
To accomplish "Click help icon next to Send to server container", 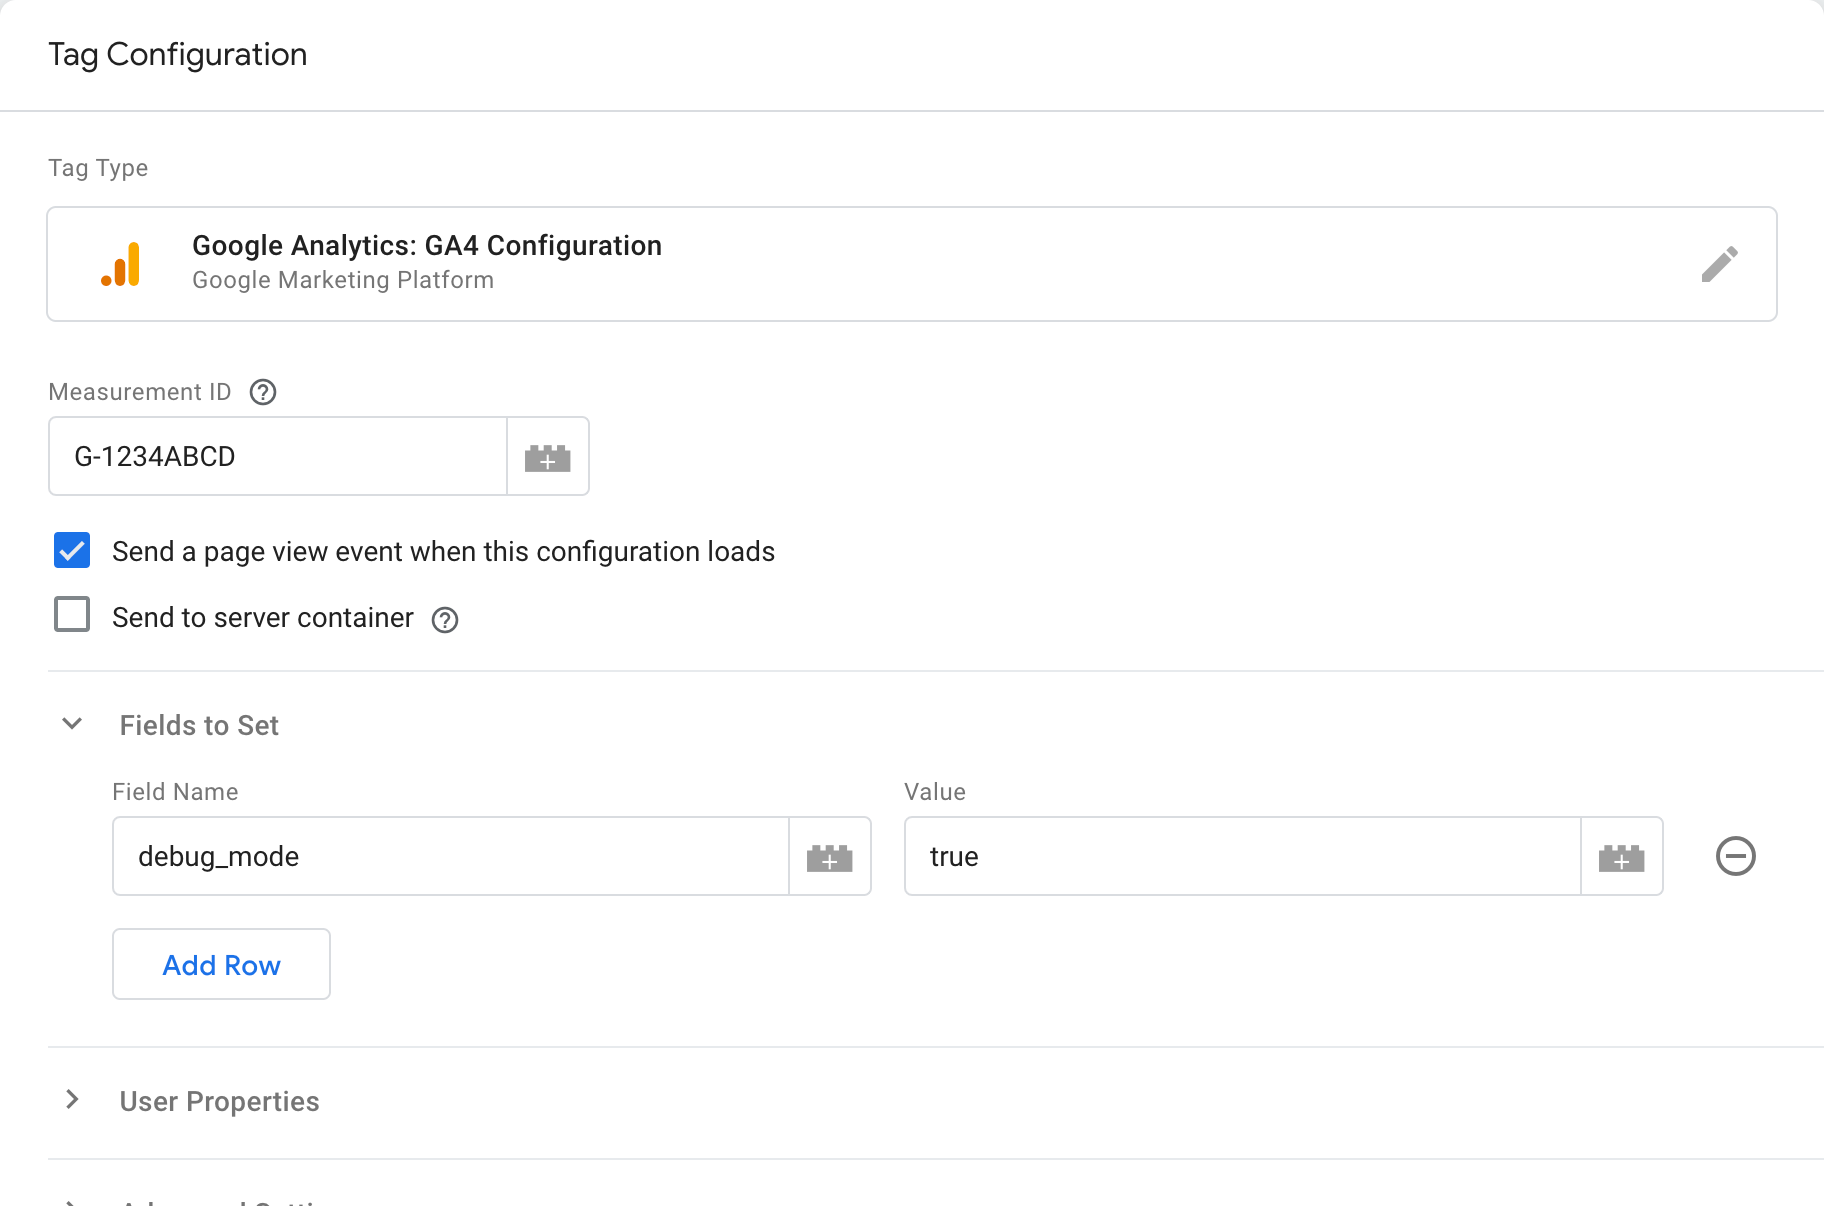I will coord(445,620).
